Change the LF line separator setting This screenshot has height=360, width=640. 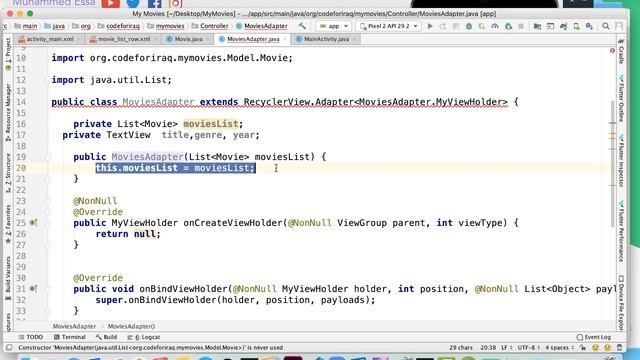coord(507,348)
